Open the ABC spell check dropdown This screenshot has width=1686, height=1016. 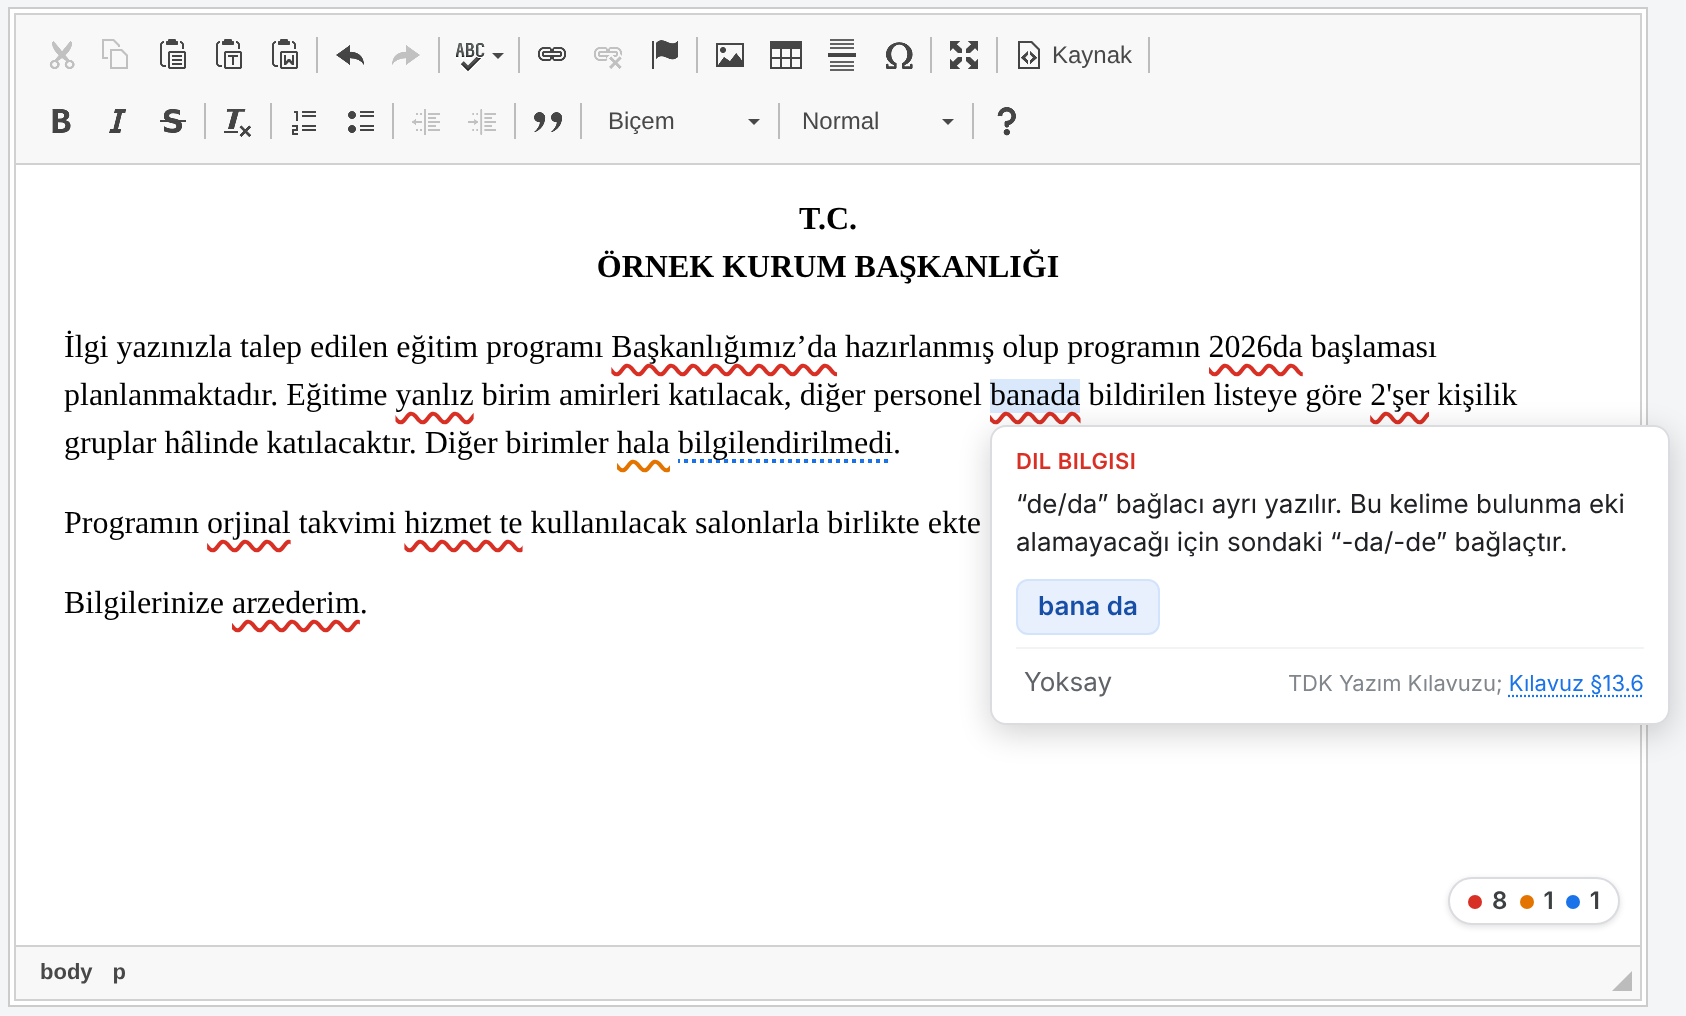(479, 55)
